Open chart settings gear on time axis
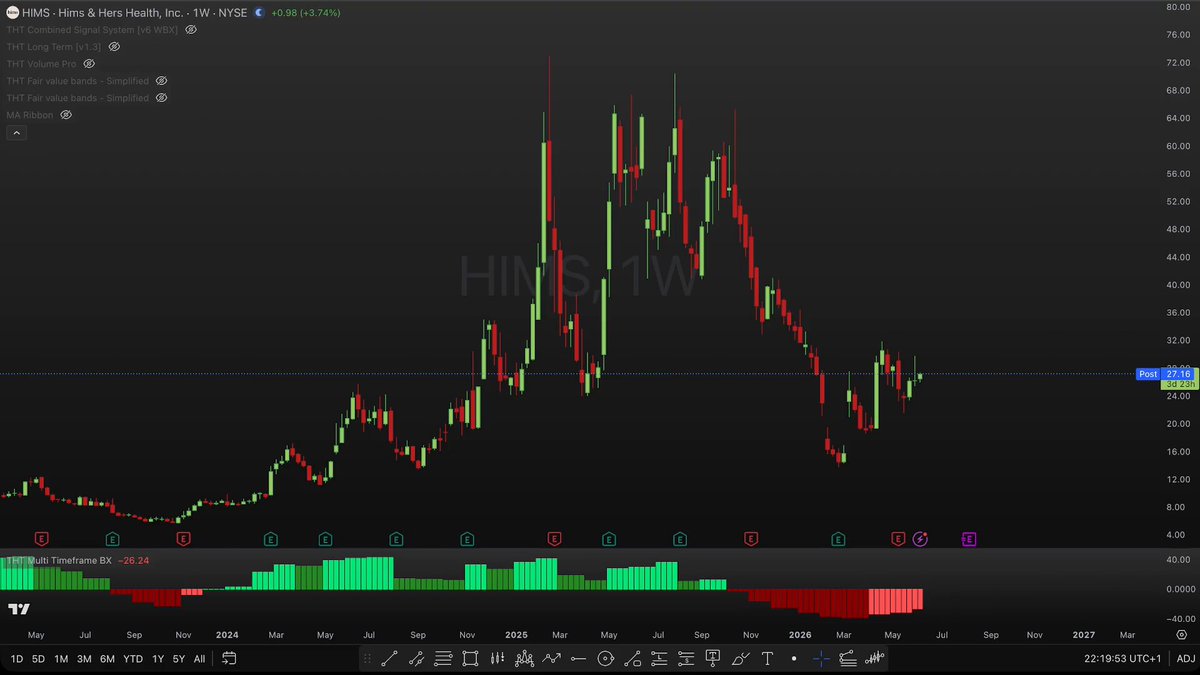This screenshot has height=675, width=1200. pos(1181,634)
